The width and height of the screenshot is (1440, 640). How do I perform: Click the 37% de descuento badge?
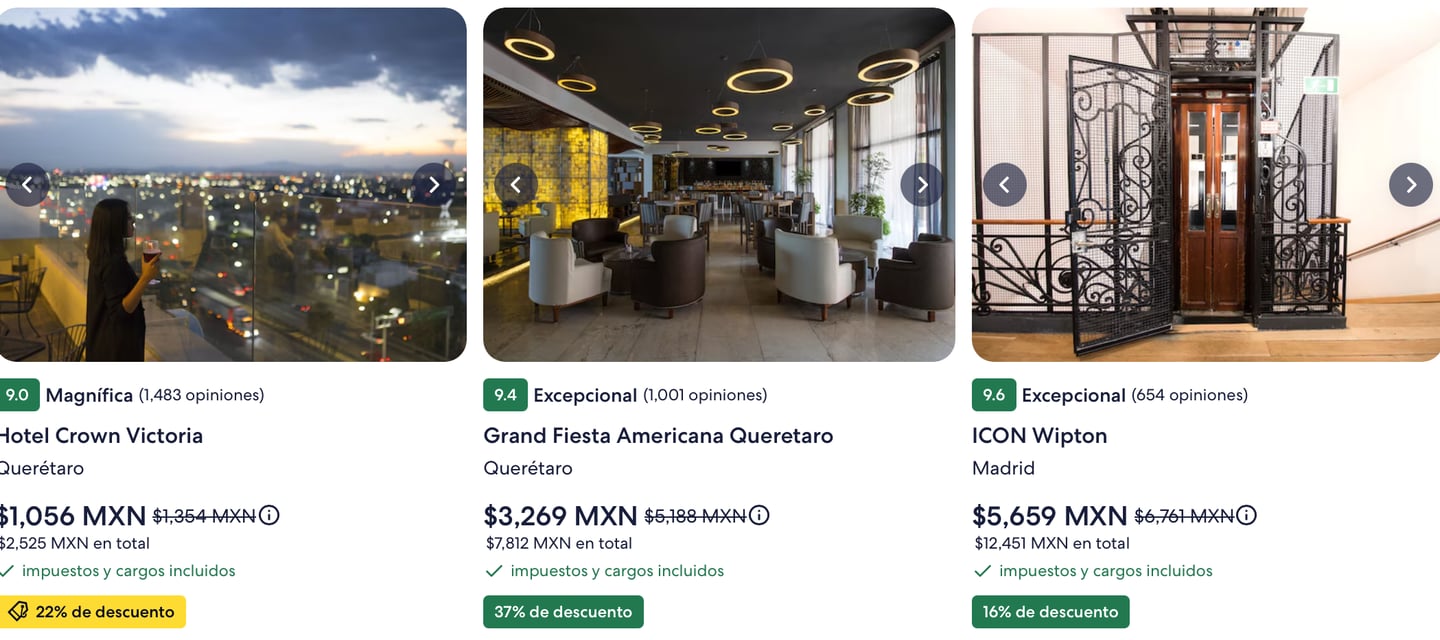tap(563, 612)
